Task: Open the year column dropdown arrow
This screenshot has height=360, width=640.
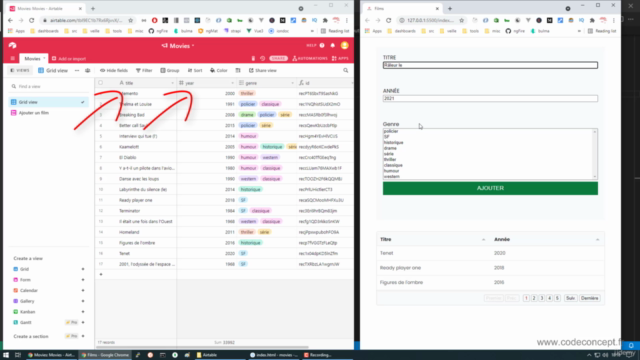Action: (x=233, y=83)
